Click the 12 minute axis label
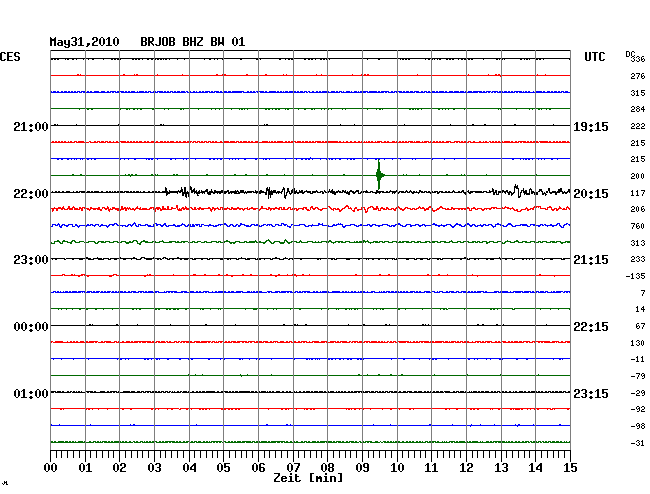The height and width of the screenshot is (494, 650). click(x=466, y=468)
